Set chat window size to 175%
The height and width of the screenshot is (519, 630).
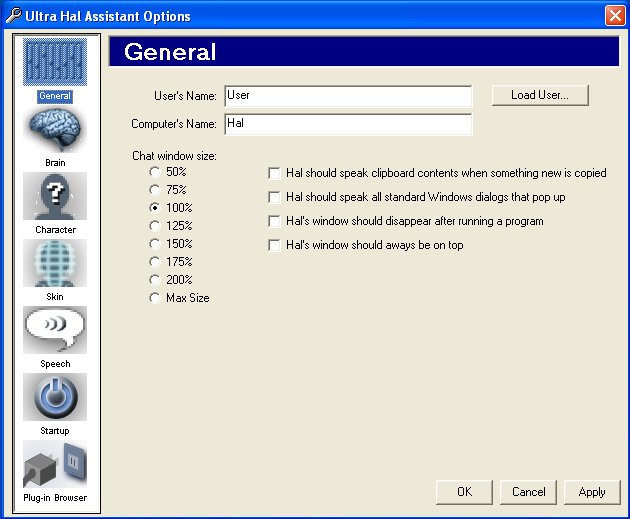coord(155,262)
